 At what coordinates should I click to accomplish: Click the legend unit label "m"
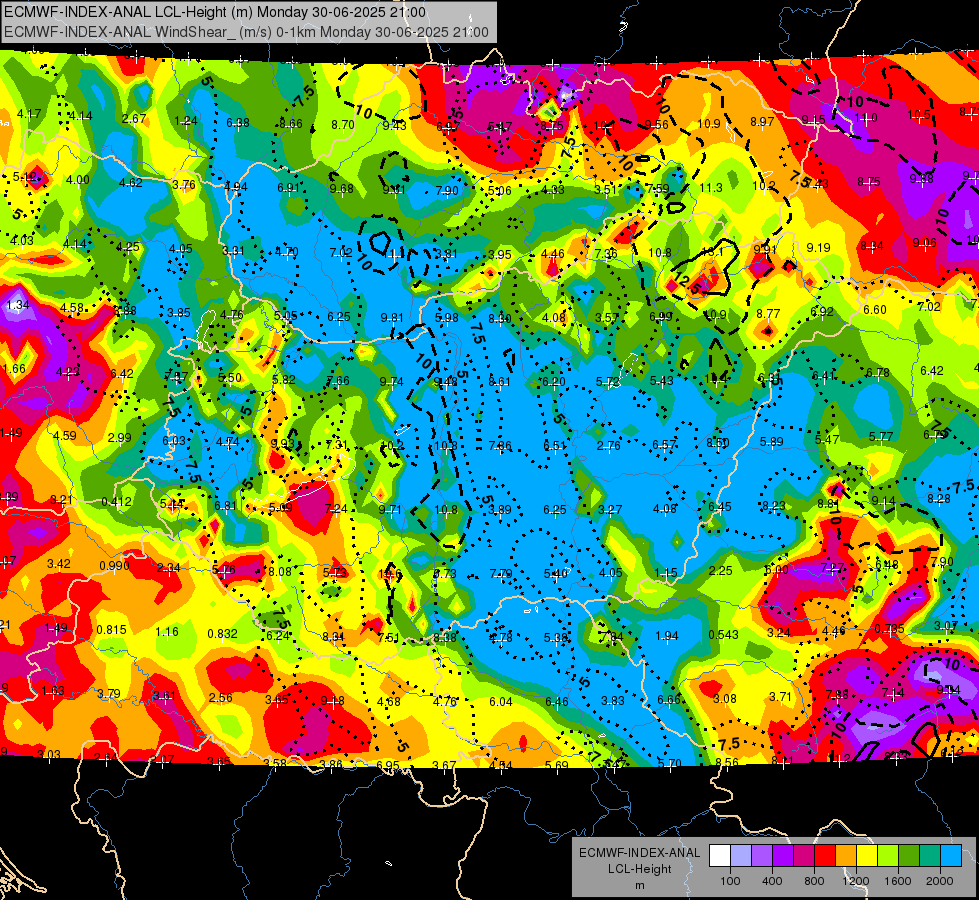tap(639, 885)
